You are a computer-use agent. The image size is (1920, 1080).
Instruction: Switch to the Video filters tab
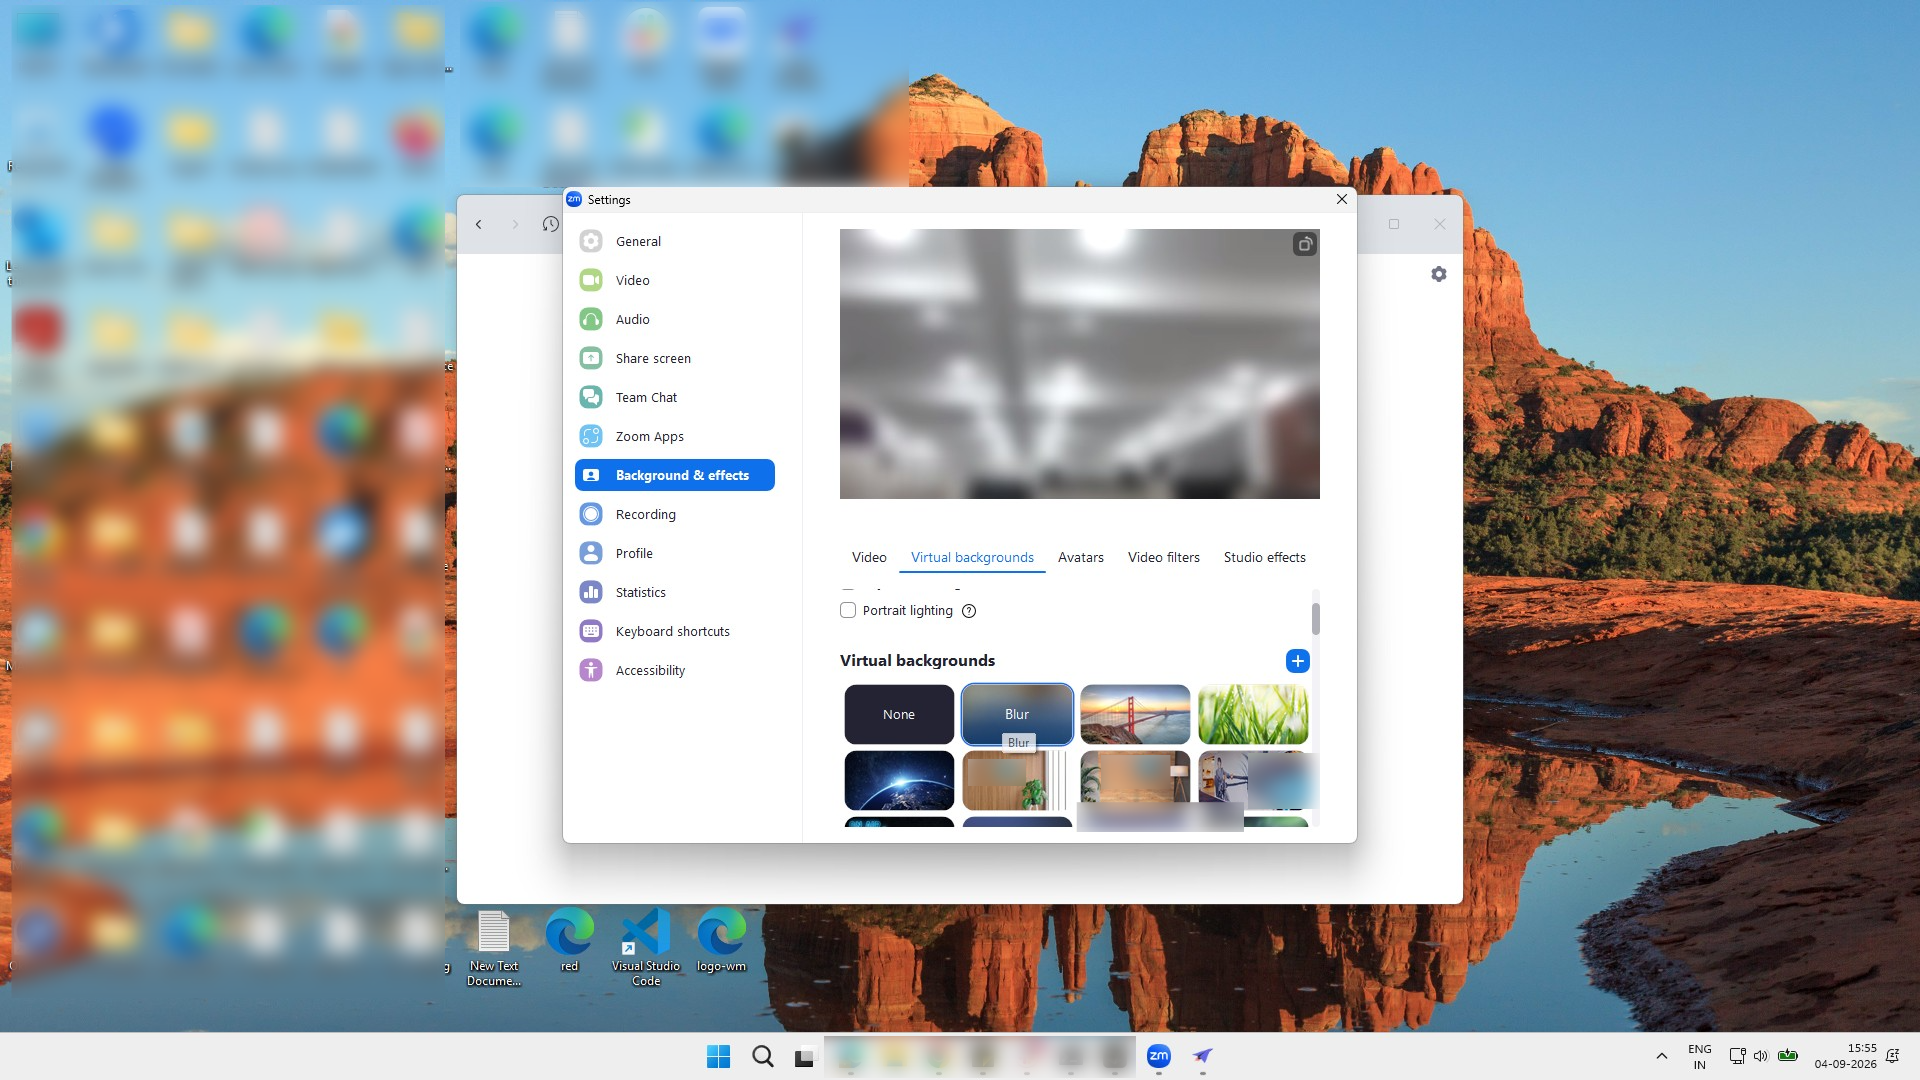coord(1164,557)
